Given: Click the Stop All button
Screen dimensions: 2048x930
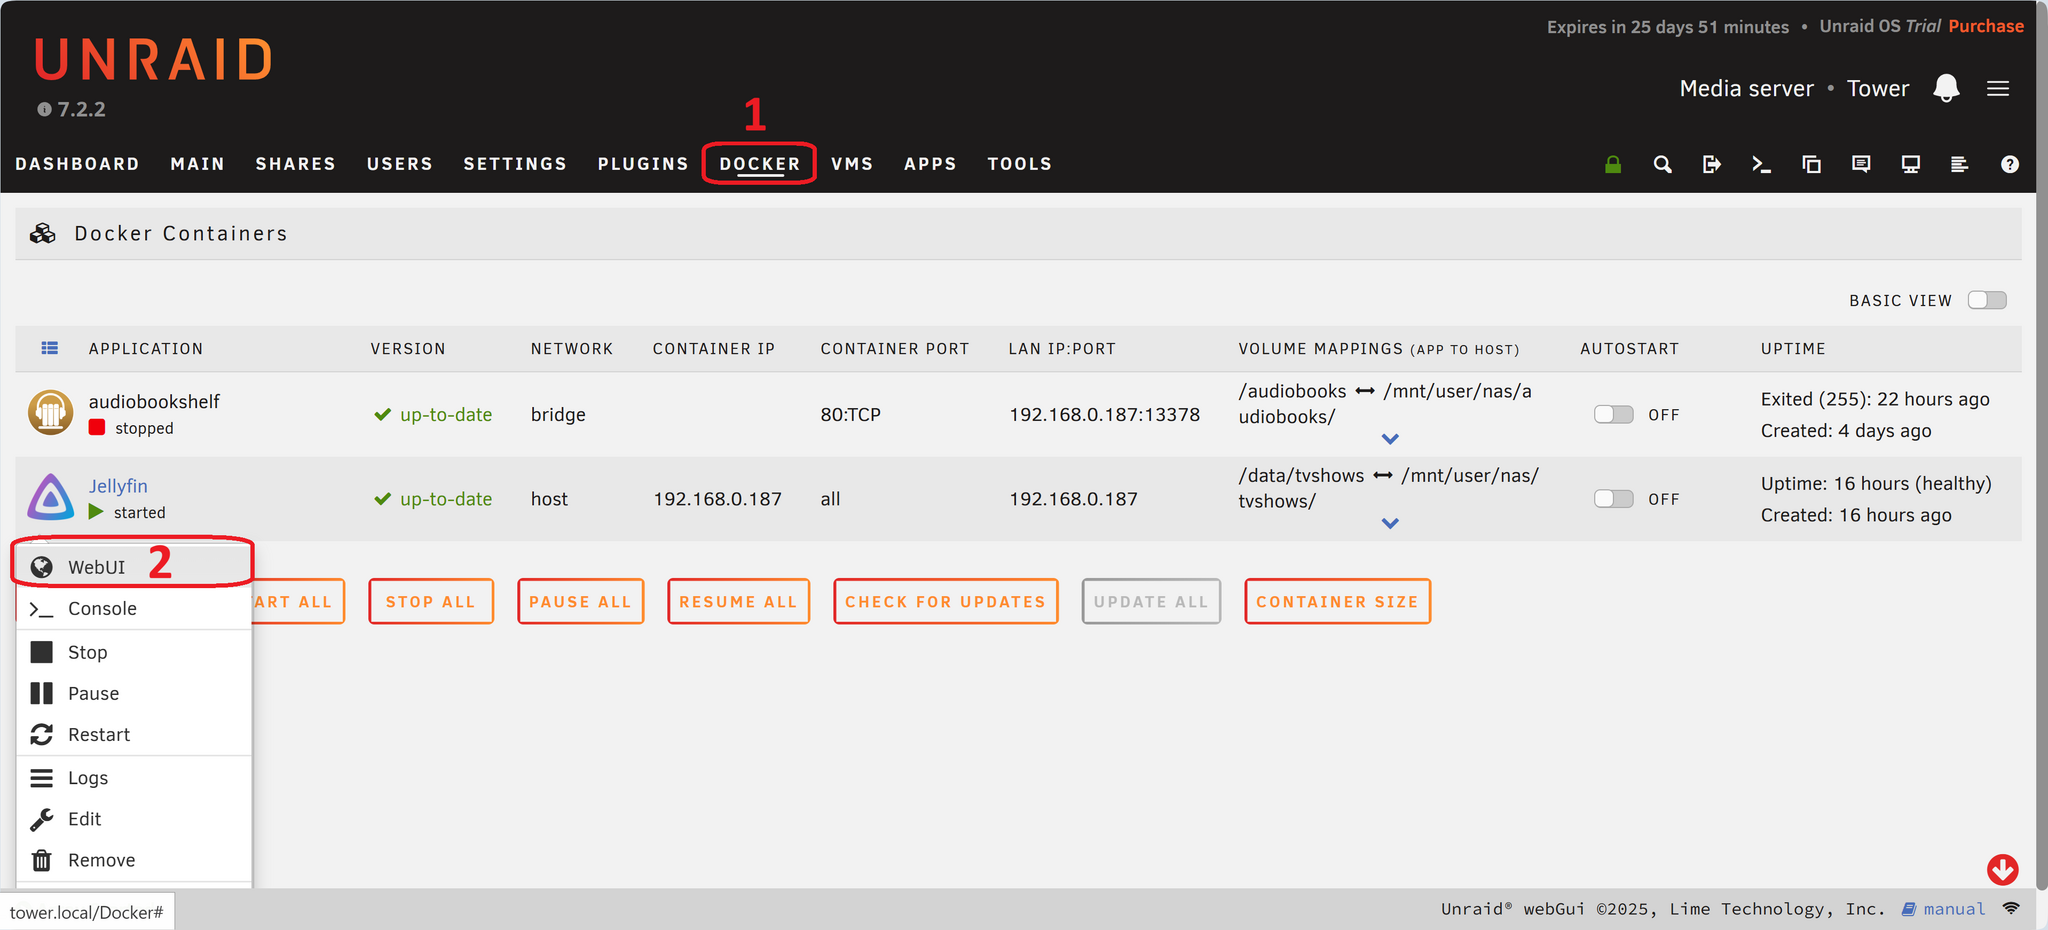Looking at the screenshot, I should (x=431, y=601).
